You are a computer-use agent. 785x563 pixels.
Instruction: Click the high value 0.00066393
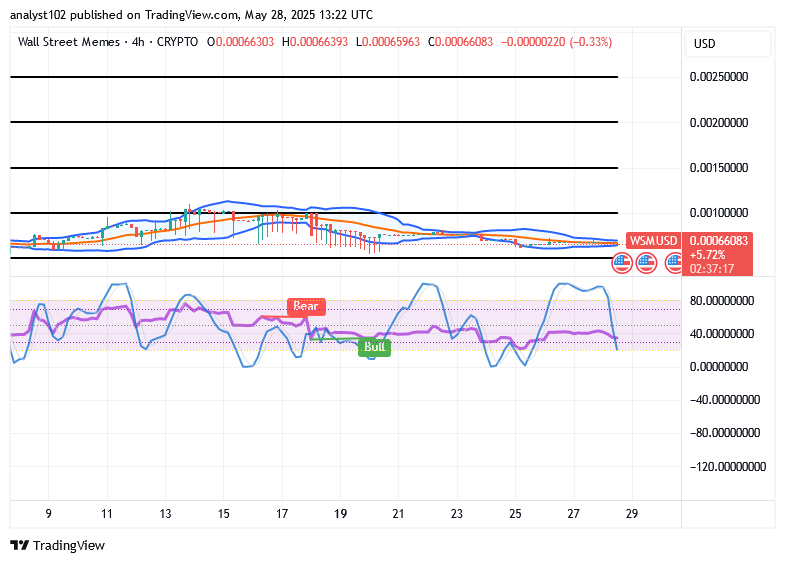tap(319, 42)
